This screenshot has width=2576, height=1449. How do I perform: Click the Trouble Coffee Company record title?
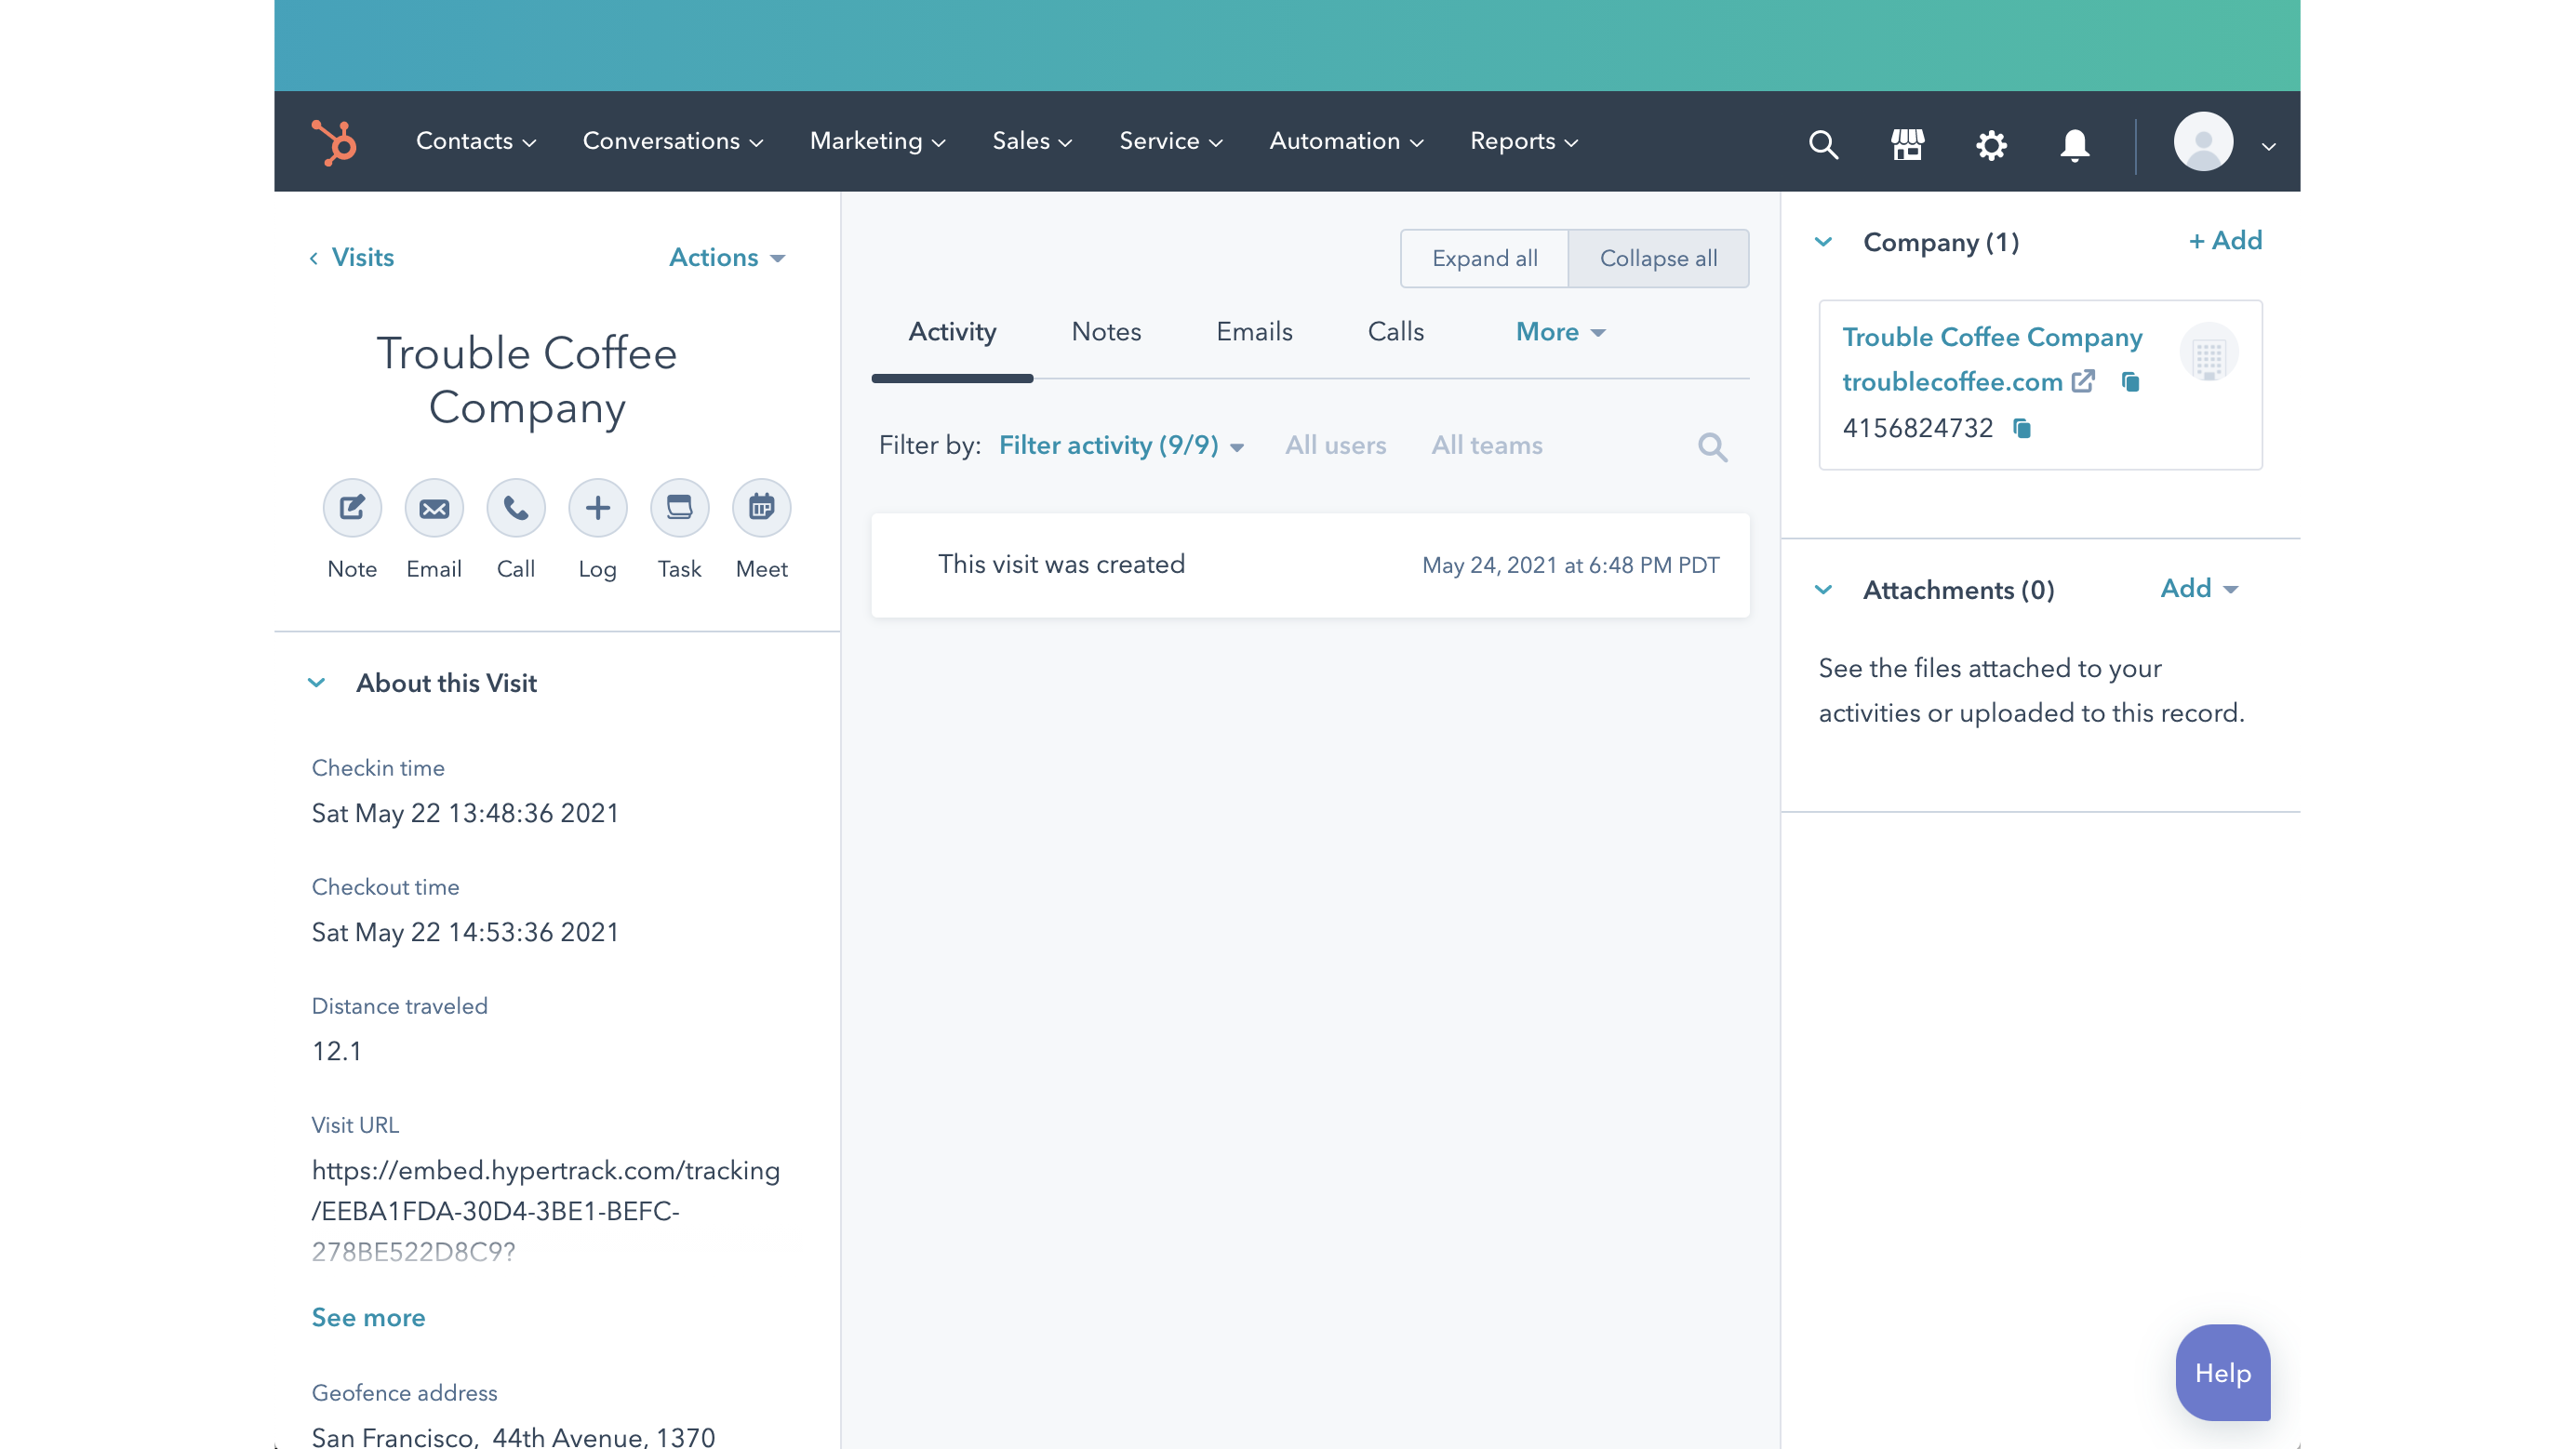pyautogui.click(x=526, y=381)
